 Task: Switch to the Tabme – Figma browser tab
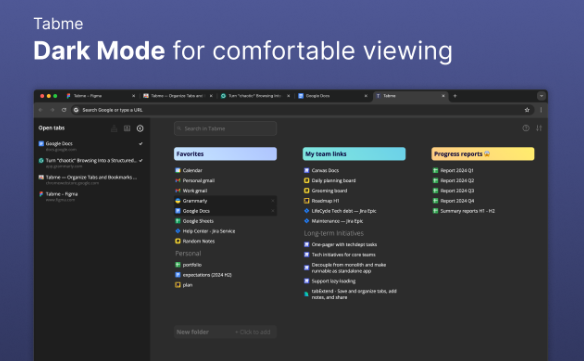click(101, 96)
